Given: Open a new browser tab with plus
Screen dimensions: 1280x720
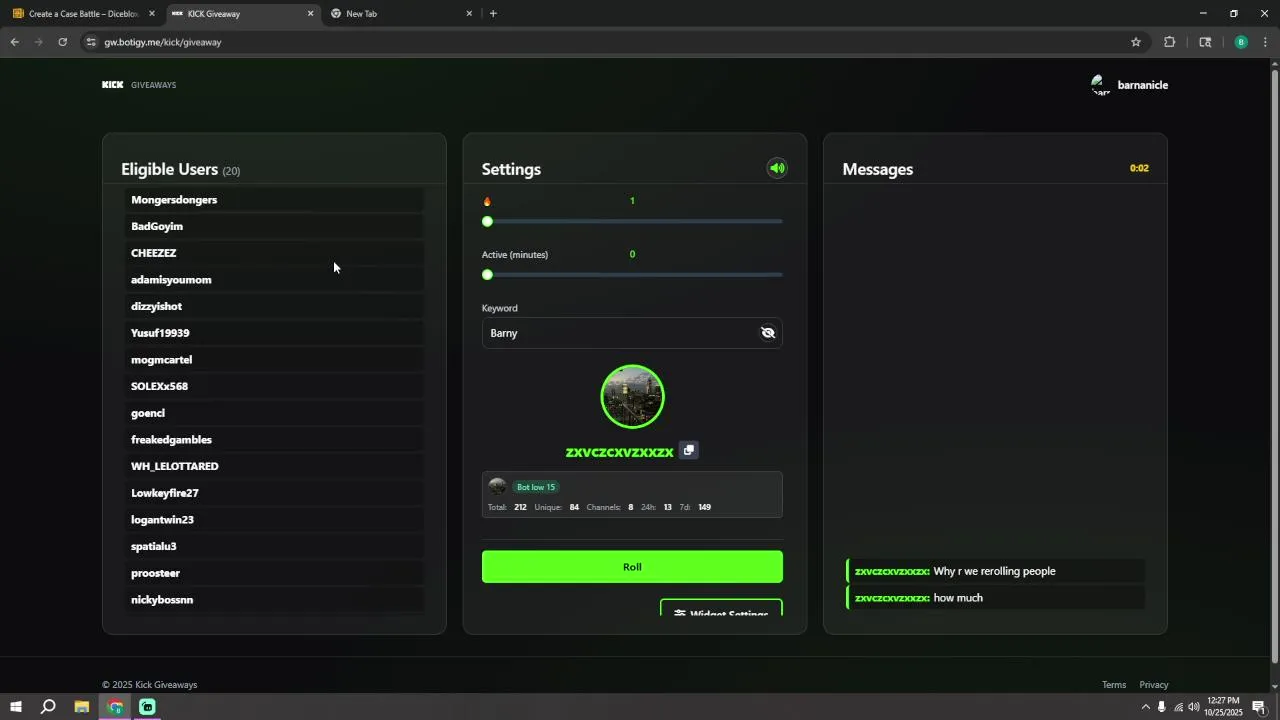Looking at the screenshot, I should [493, 14].
